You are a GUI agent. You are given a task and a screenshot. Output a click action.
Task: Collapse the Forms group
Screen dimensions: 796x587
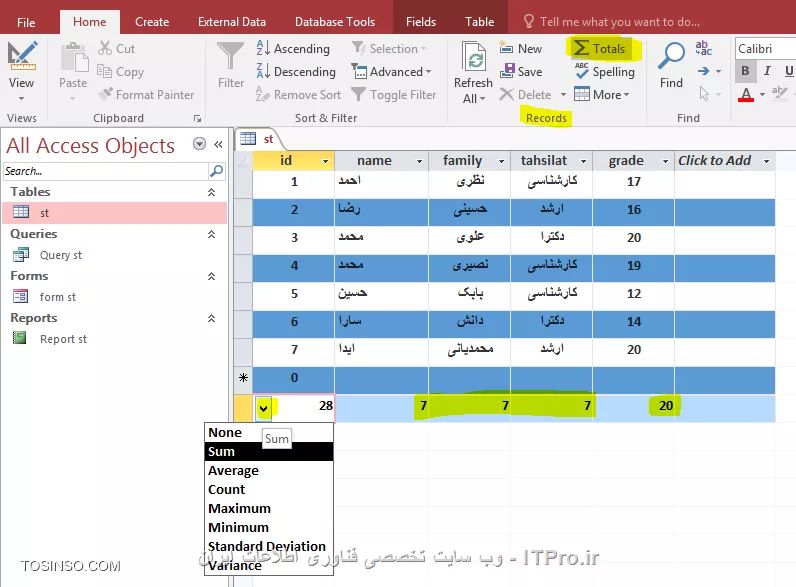[x=212, y=276]
